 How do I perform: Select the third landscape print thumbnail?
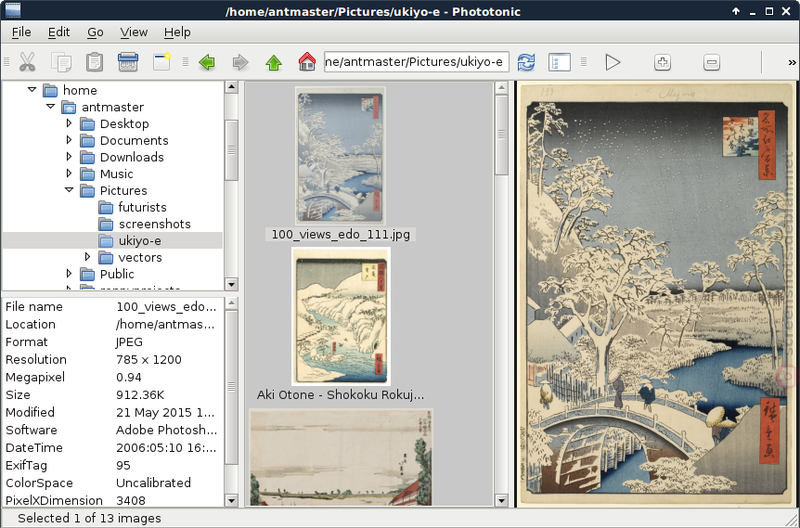point(341,458)
